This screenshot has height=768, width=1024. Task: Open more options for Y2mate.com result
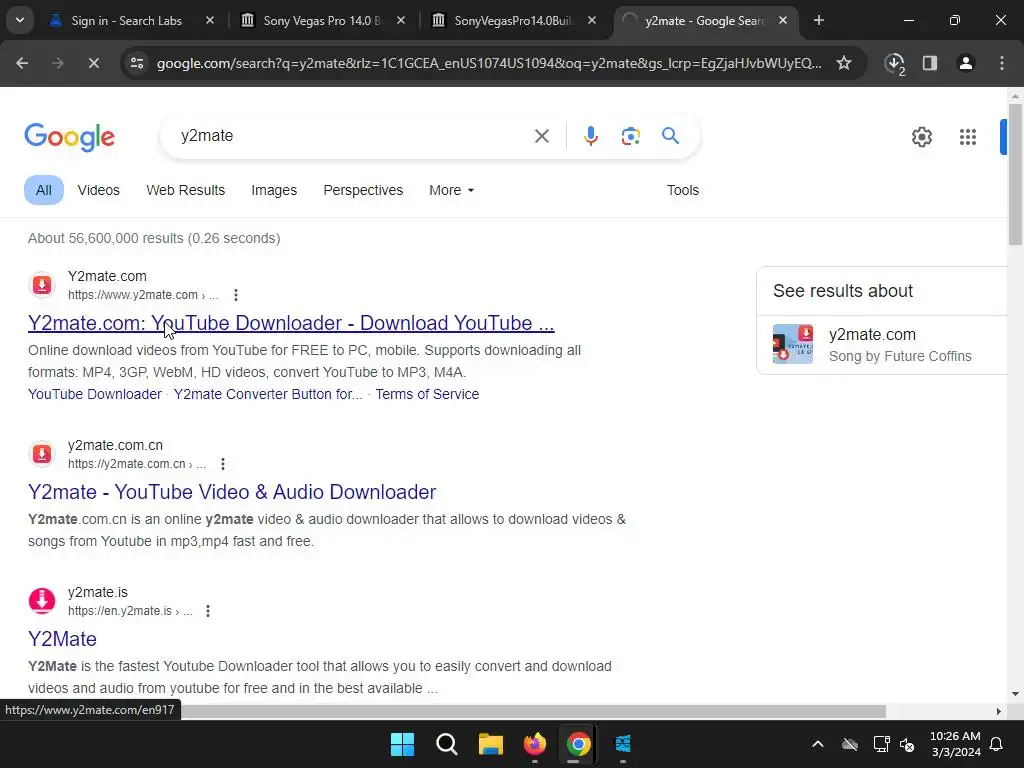pyautogui.click(x=236, y=295)
